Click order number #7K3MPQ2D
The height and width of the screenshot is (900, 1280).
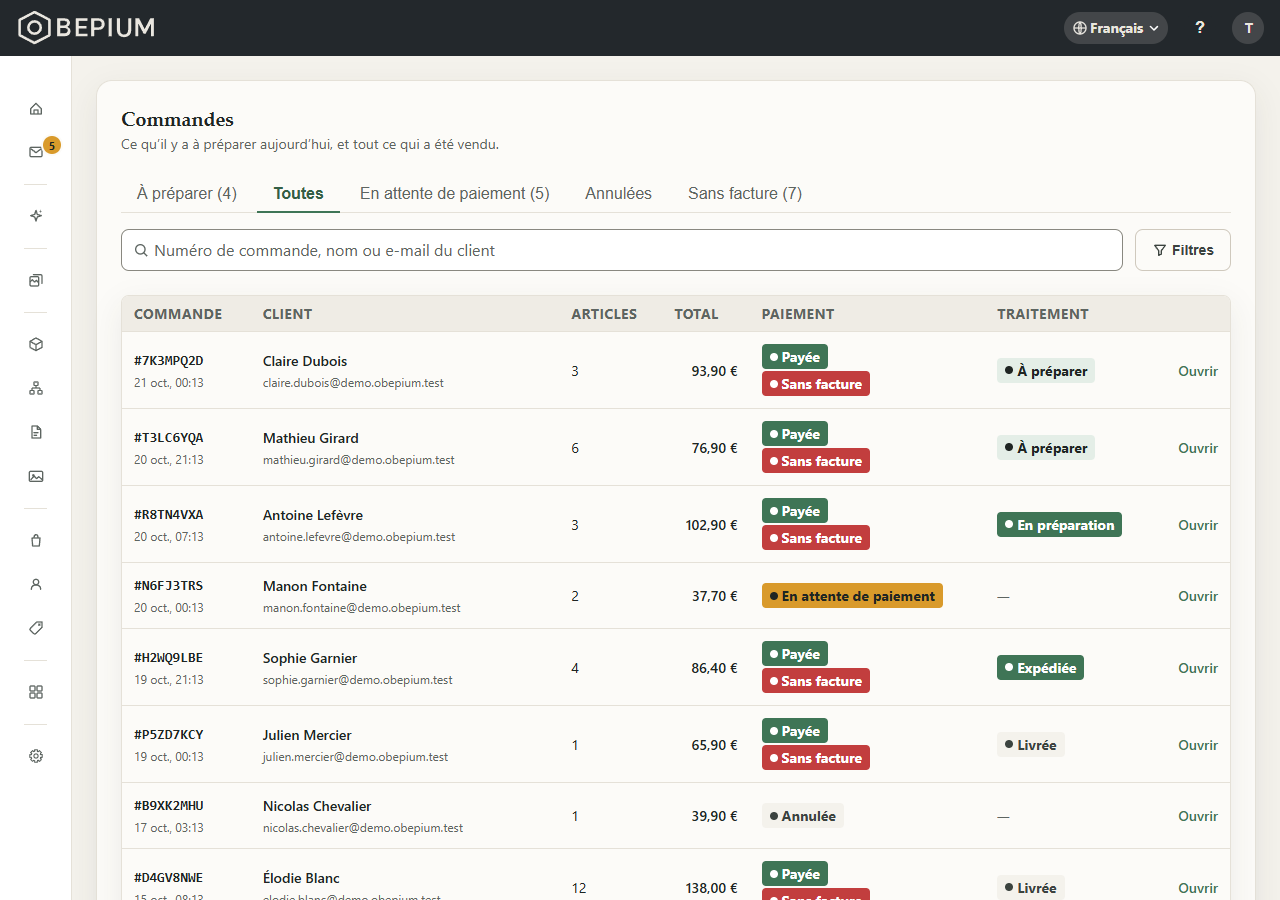click(x=169, y=360)
